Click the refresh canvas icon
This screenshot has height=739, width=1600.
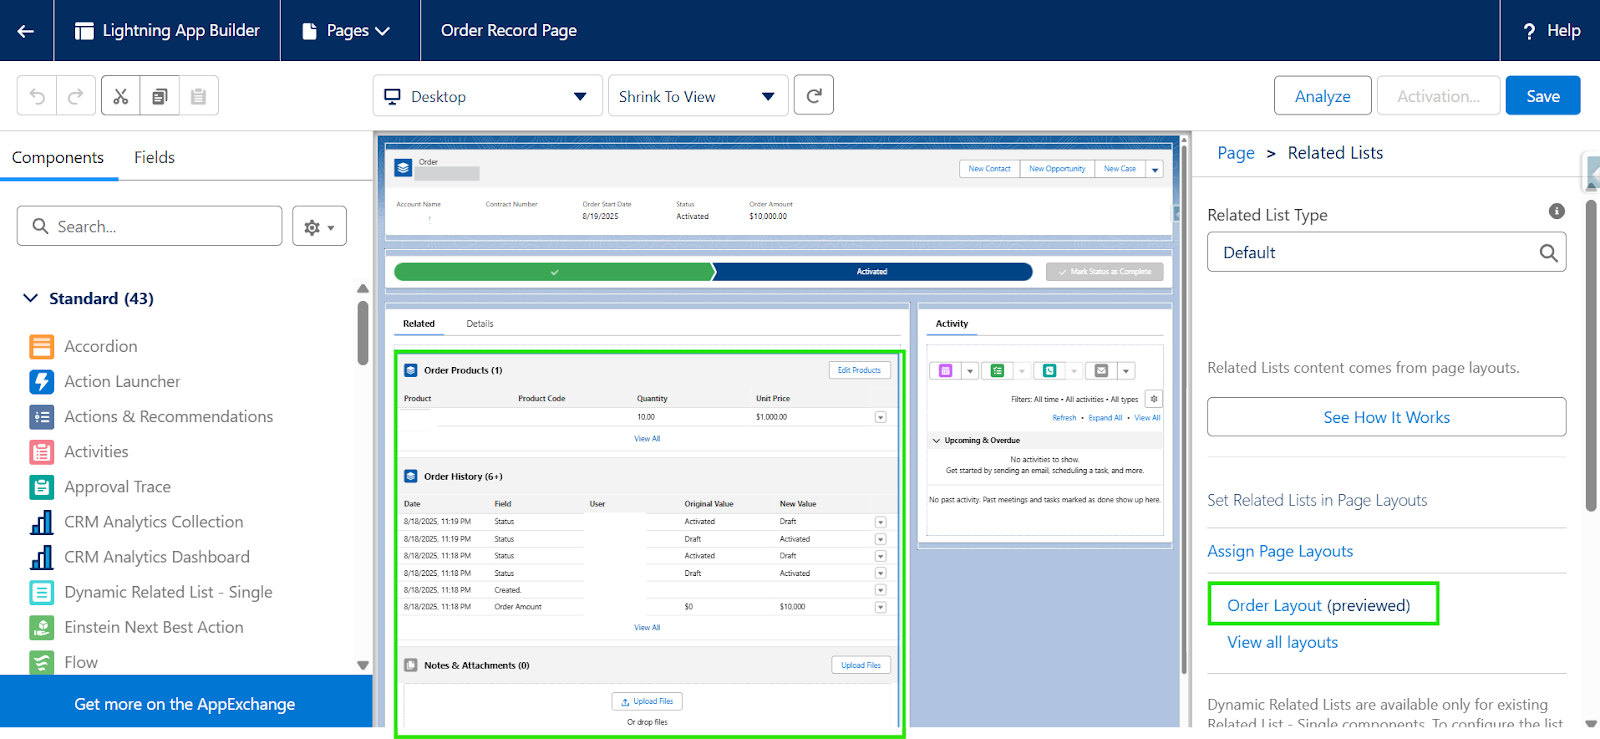coord(813,96)
